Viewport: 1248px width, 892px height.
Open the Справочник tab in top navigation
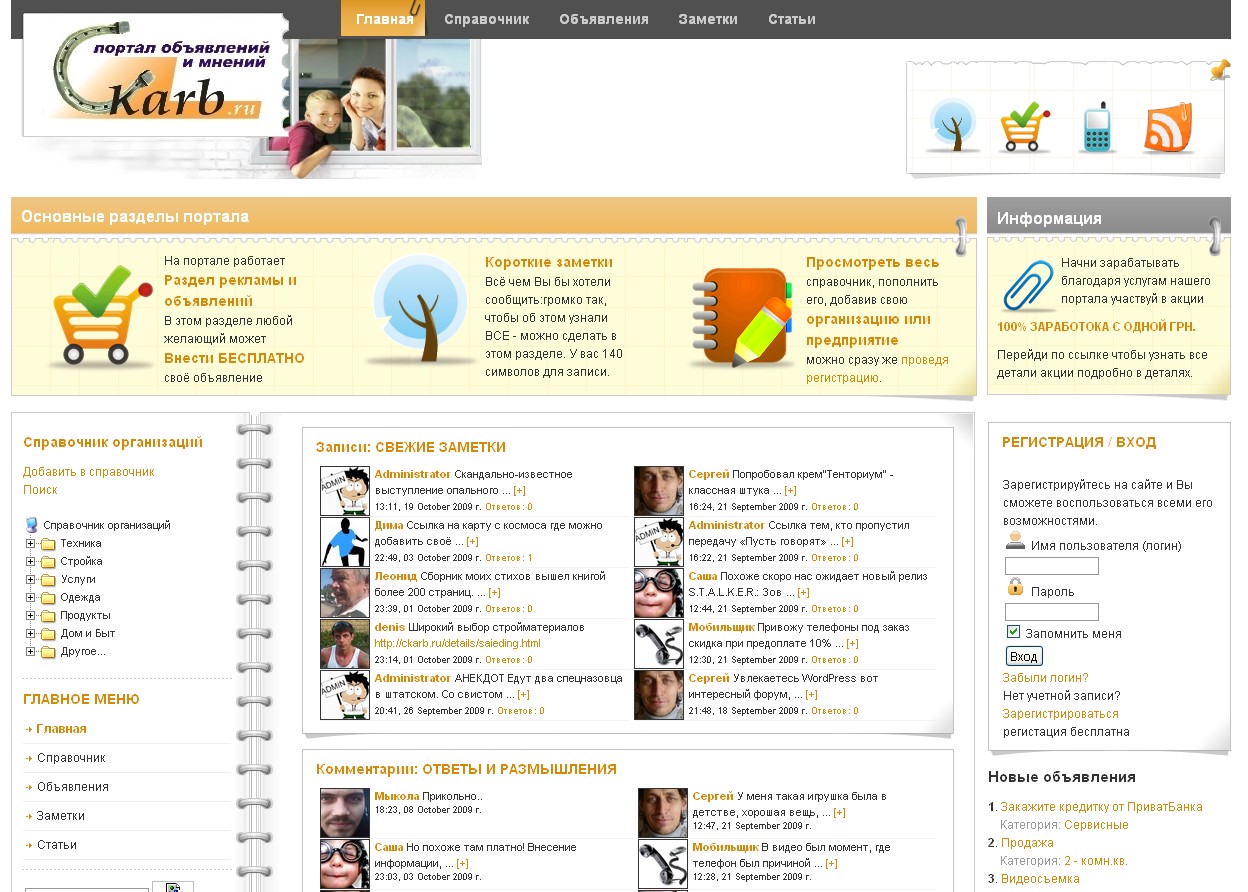487,19
